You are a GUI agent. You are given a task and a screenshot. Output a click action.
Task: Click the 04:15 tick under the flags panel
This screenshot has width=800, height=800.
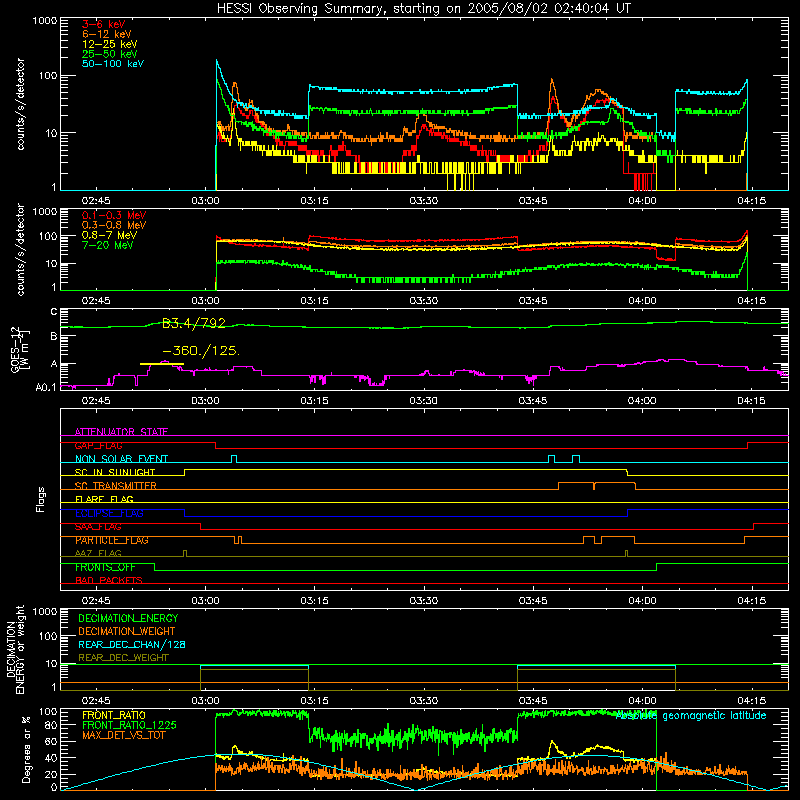click(752, 601)
